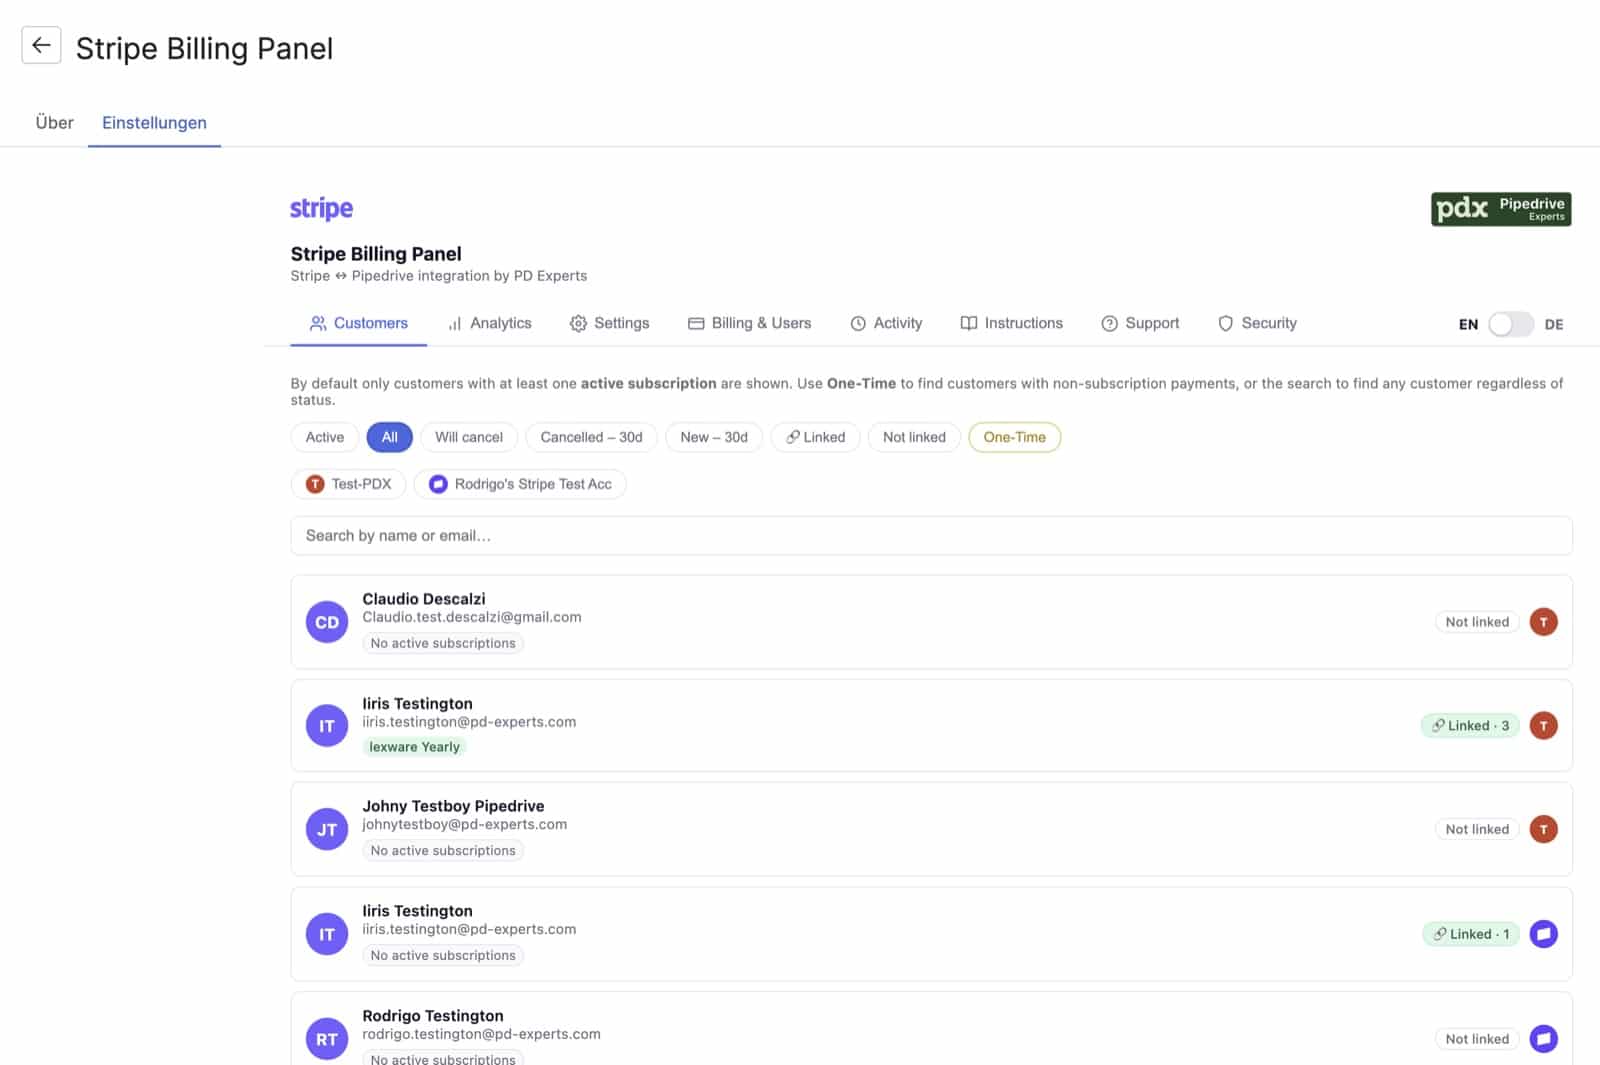Open the Support tab
This screenshot has height=1065, width=1600.
1140,323
